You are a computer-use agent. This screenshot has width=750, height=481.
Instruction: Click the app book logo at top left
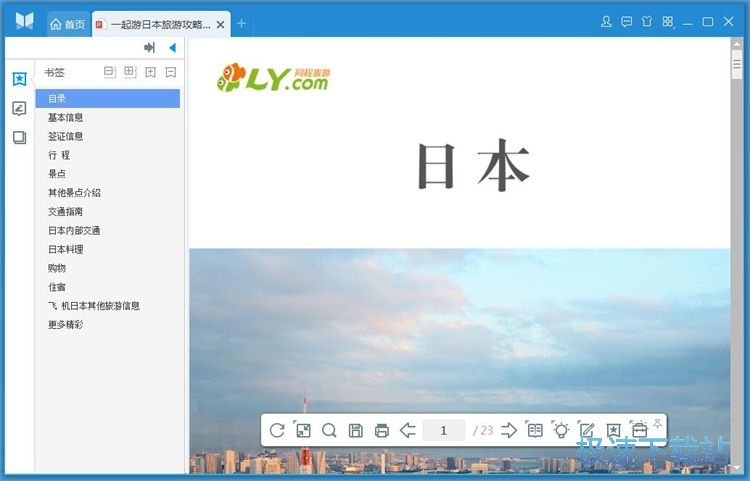tap(24, 22)
